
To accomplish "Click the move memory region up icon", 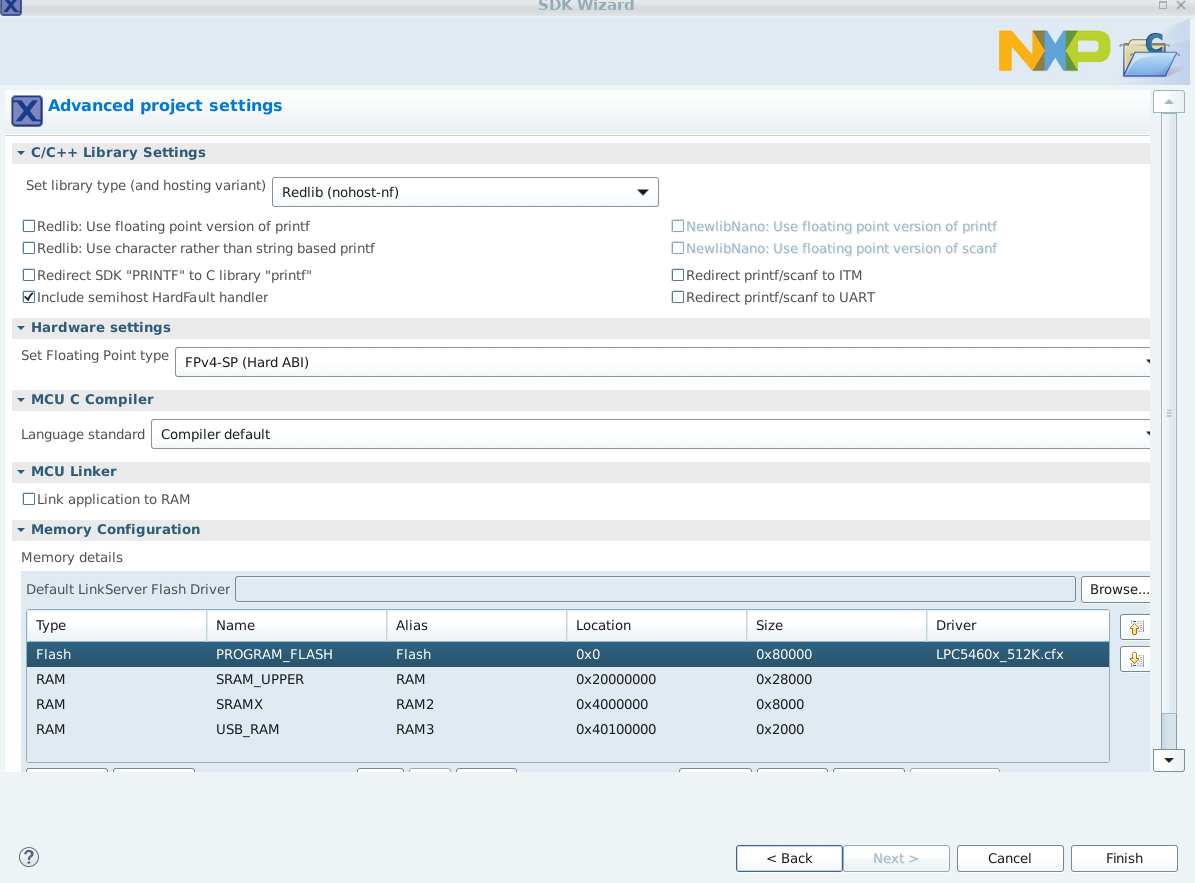I will 1136,627.
